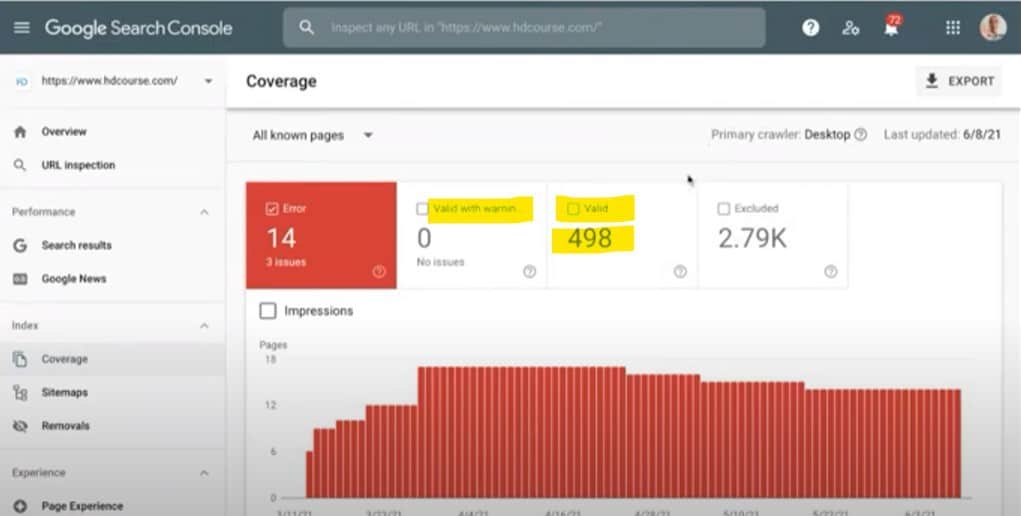The height and width of the screenshot is (516, 1021).
Task: Select the Coverage sidebar item
Action: (112, 359)
